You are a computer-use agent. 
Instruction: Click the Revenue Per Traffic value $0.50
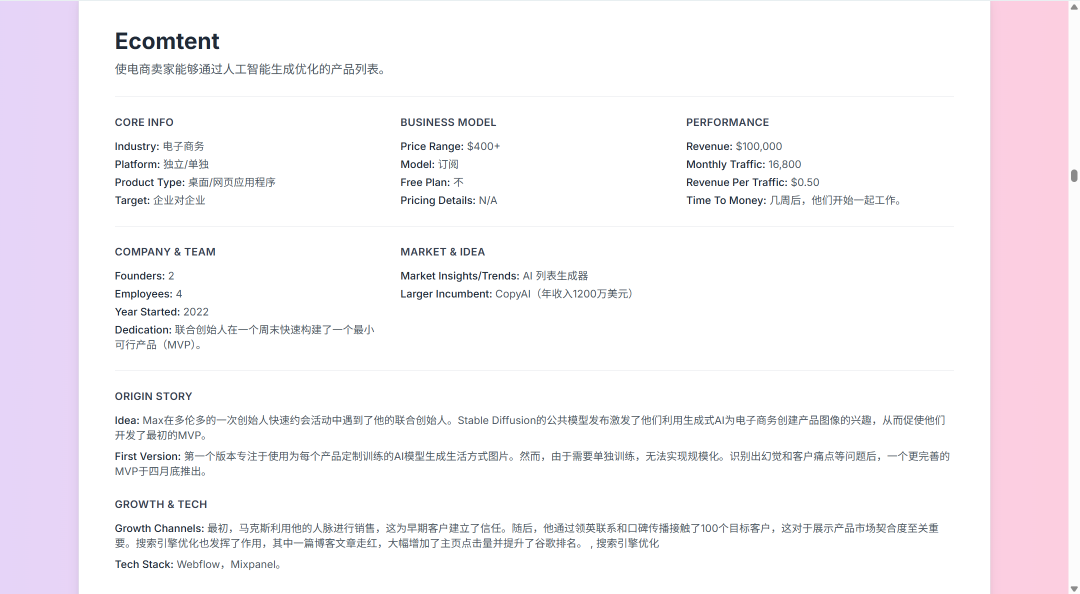(805, 182)
